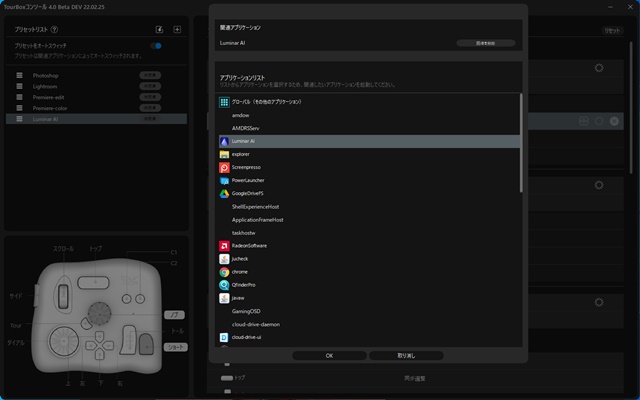This screenshot has width=640, height=400.
Task: Select the AMDRSServ application row
Action: point(369,128)
